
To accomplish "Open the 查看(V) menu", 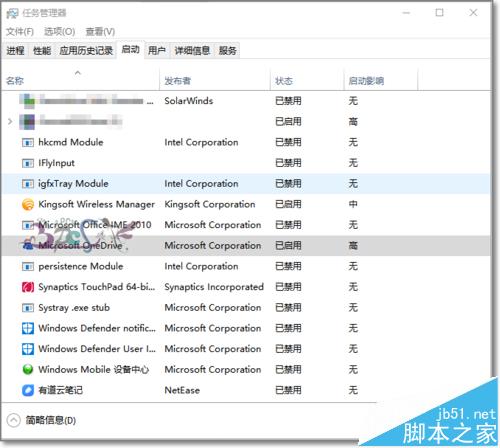I will pos(100,32).
